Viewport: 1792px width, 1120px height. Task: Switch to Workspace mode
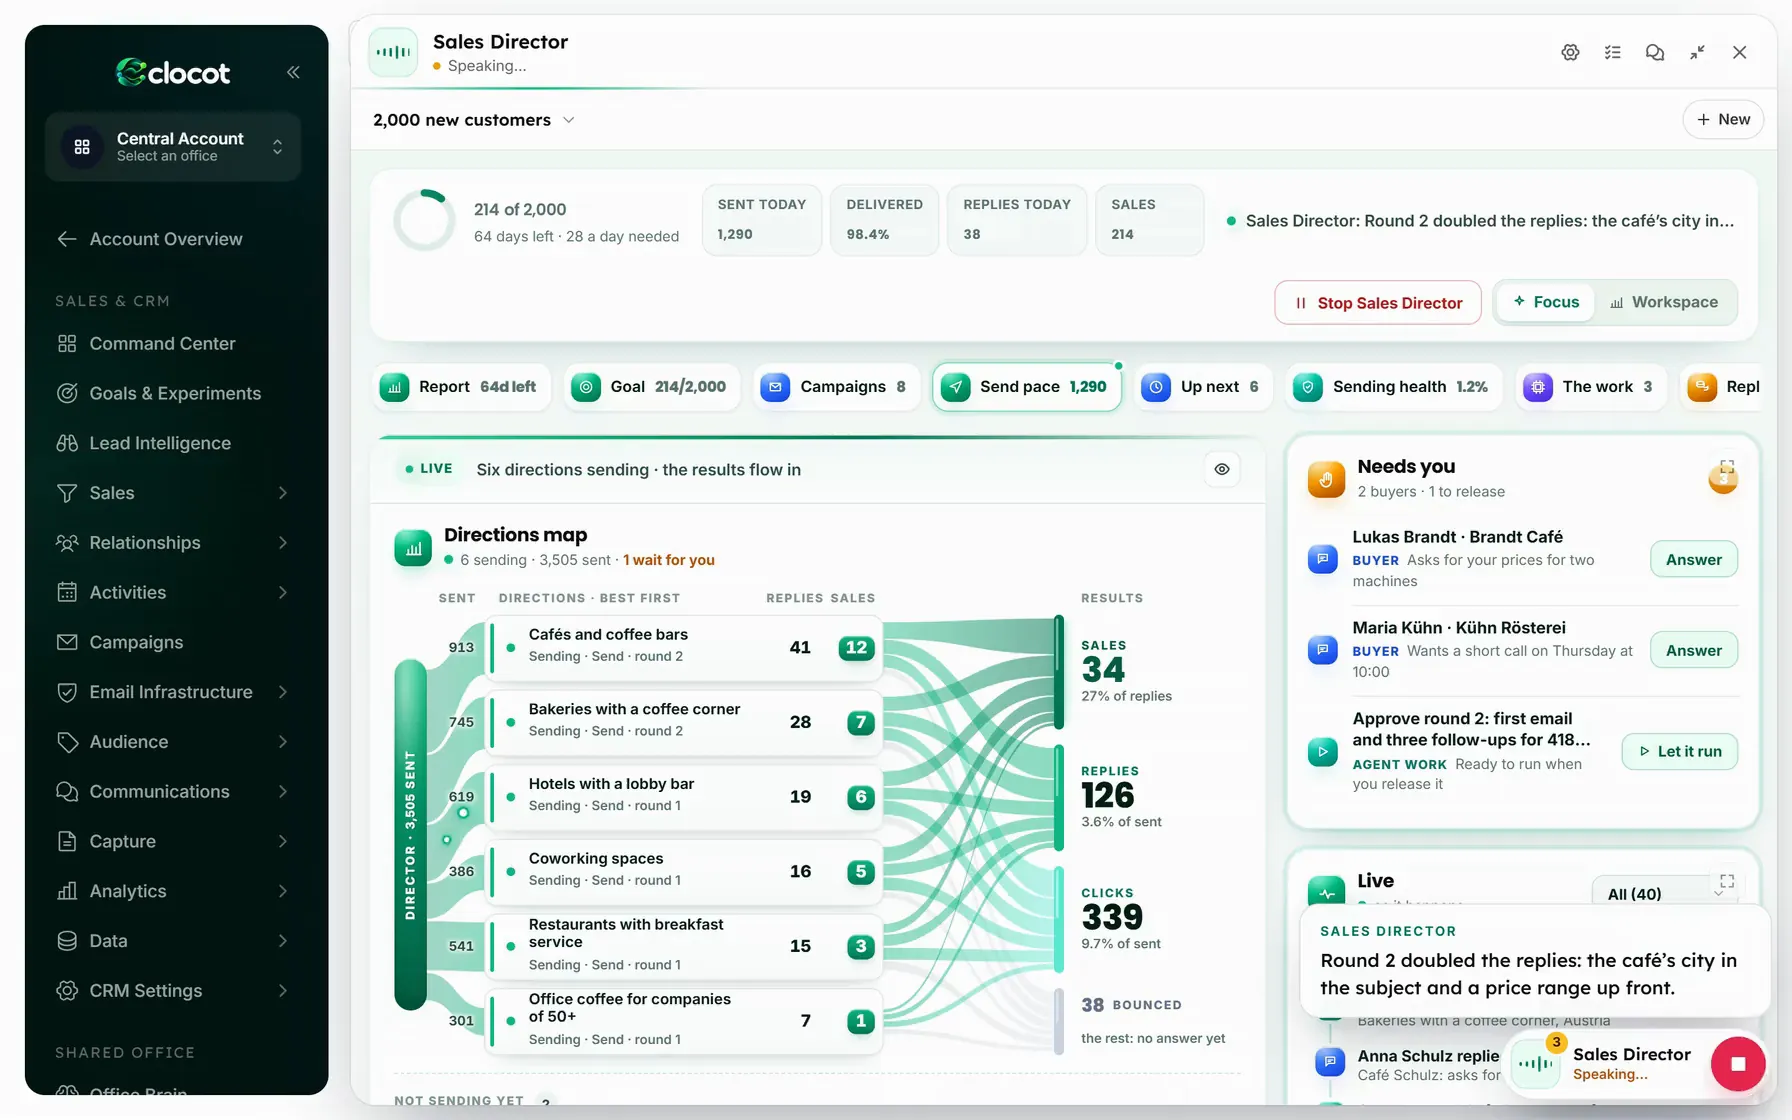point(1664,302)
